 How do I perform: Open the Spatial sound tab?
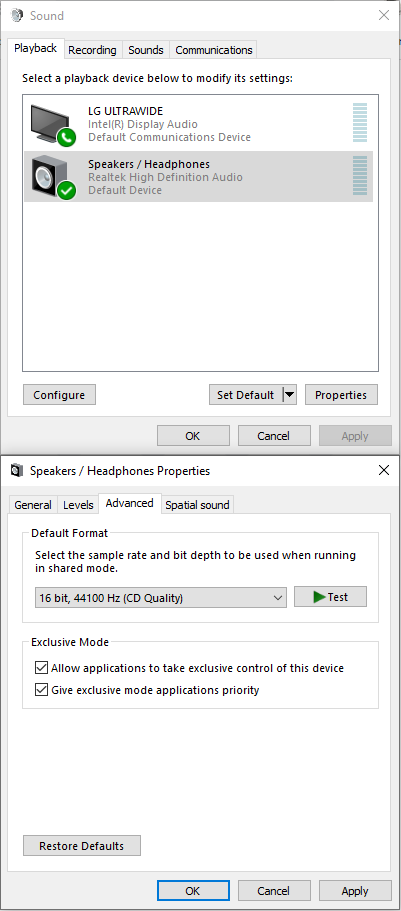(x=198, y=505)
